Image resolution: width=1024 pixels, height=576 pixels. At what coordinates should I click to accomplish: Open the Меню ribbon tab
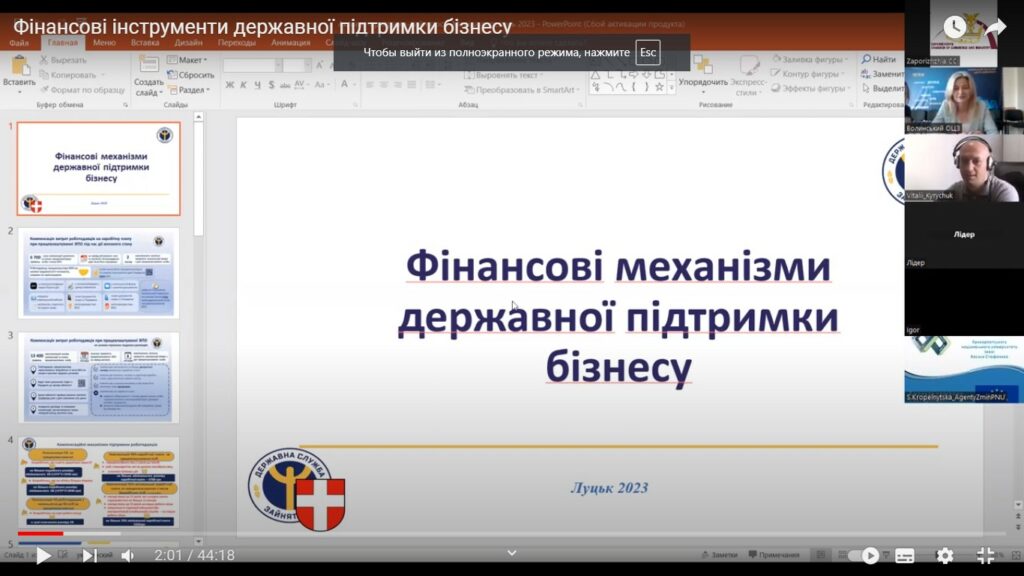pos(104,42)
